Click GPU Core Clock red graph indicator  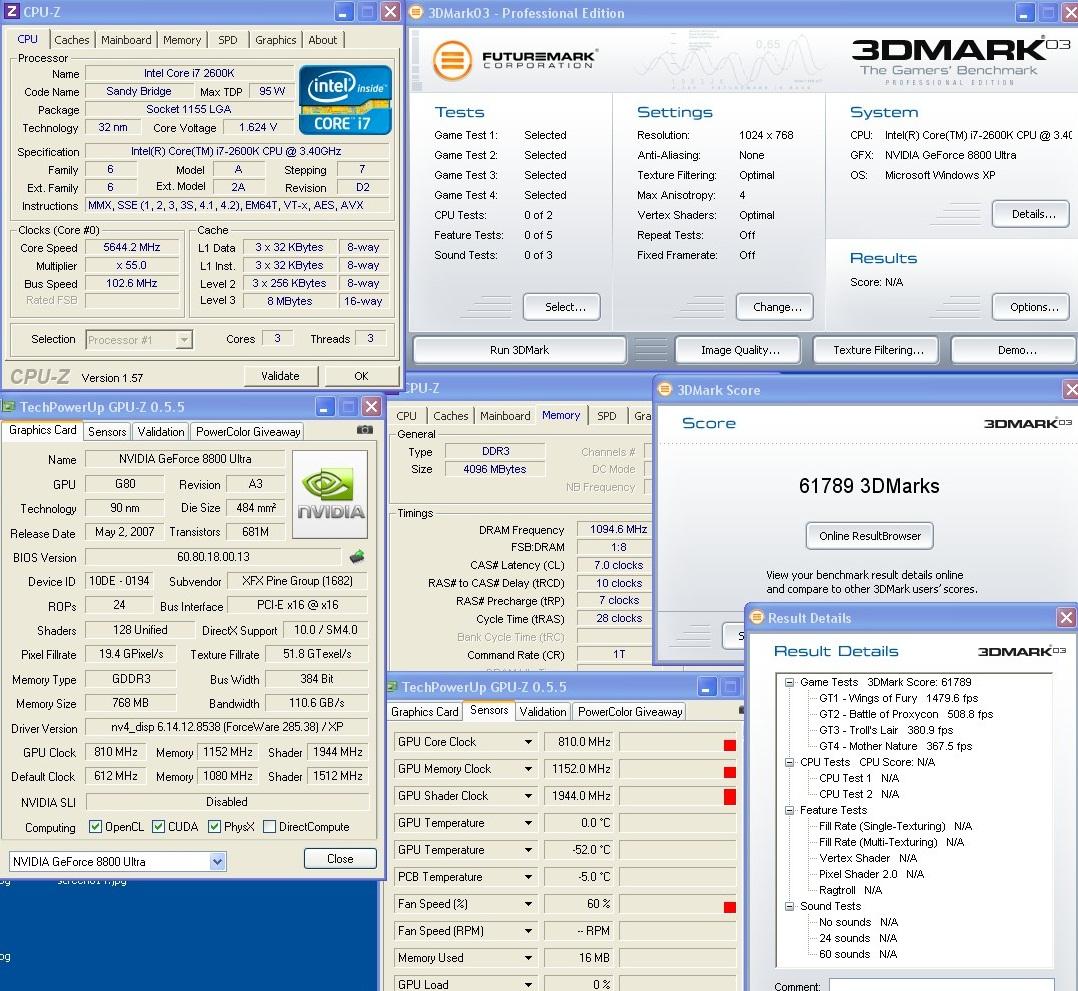point(729,745)
